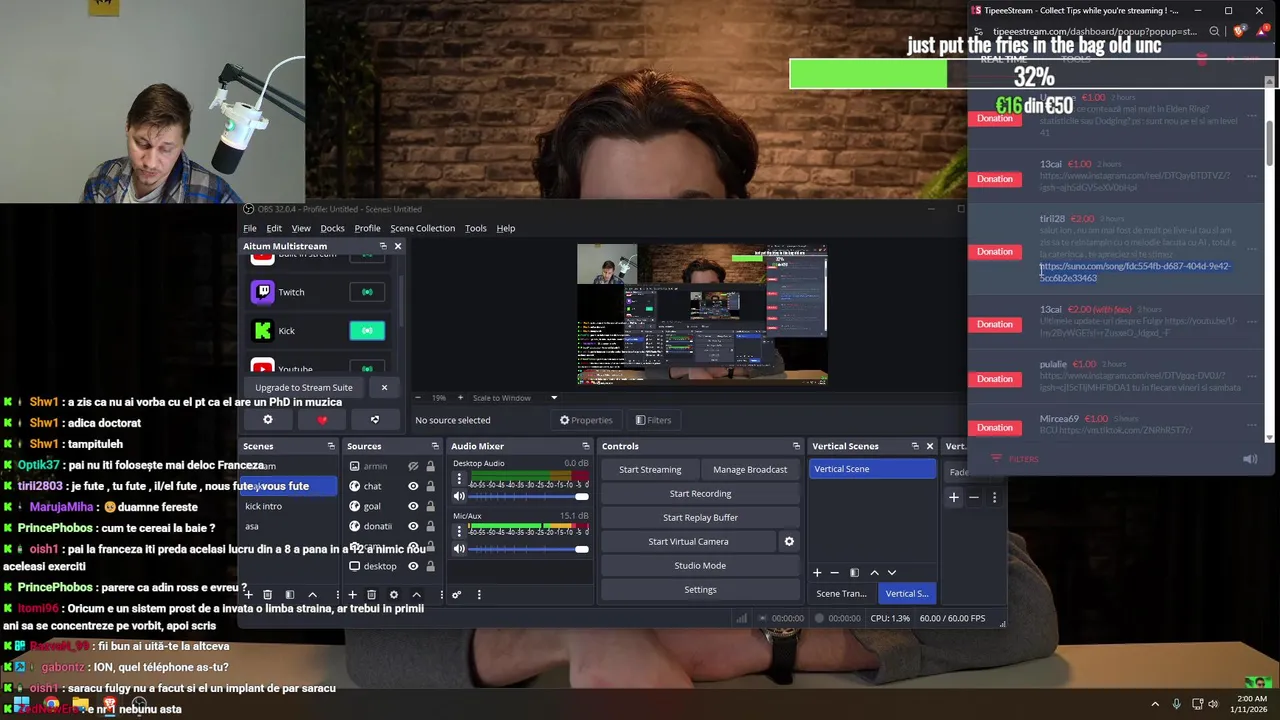The image size is (1280, 720).
Task: Click Manage Broadcast button
Action: tap(750, 470)
